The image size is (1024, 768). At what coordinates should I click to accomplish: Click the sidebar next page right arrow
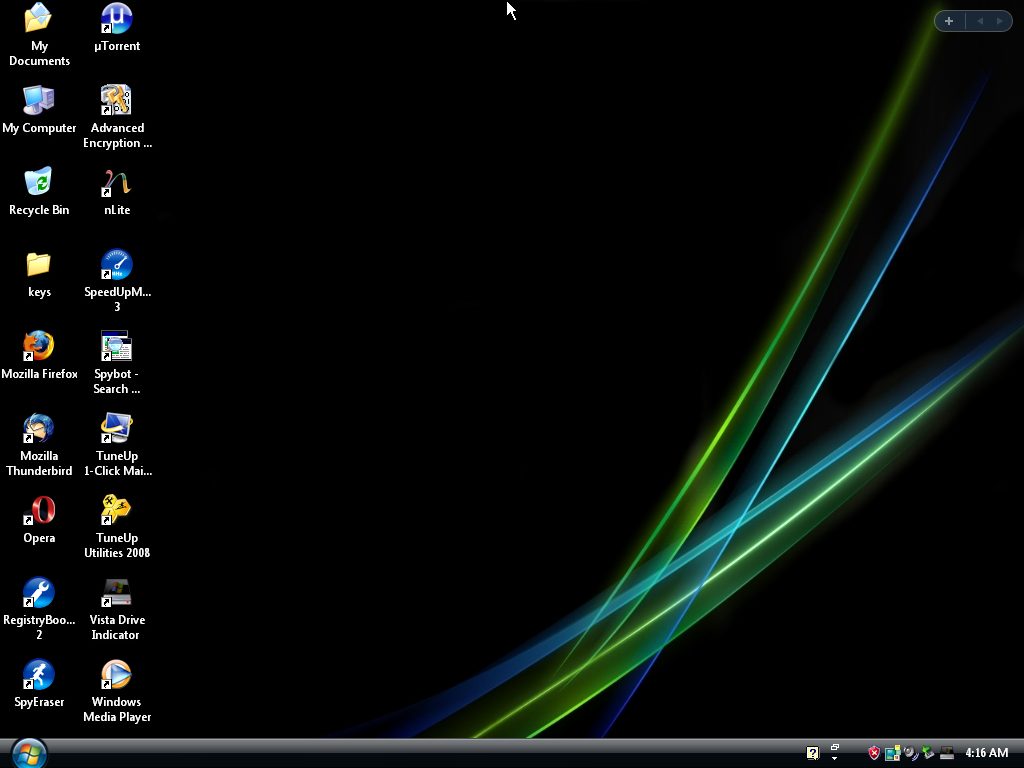(x=999, y=21)
